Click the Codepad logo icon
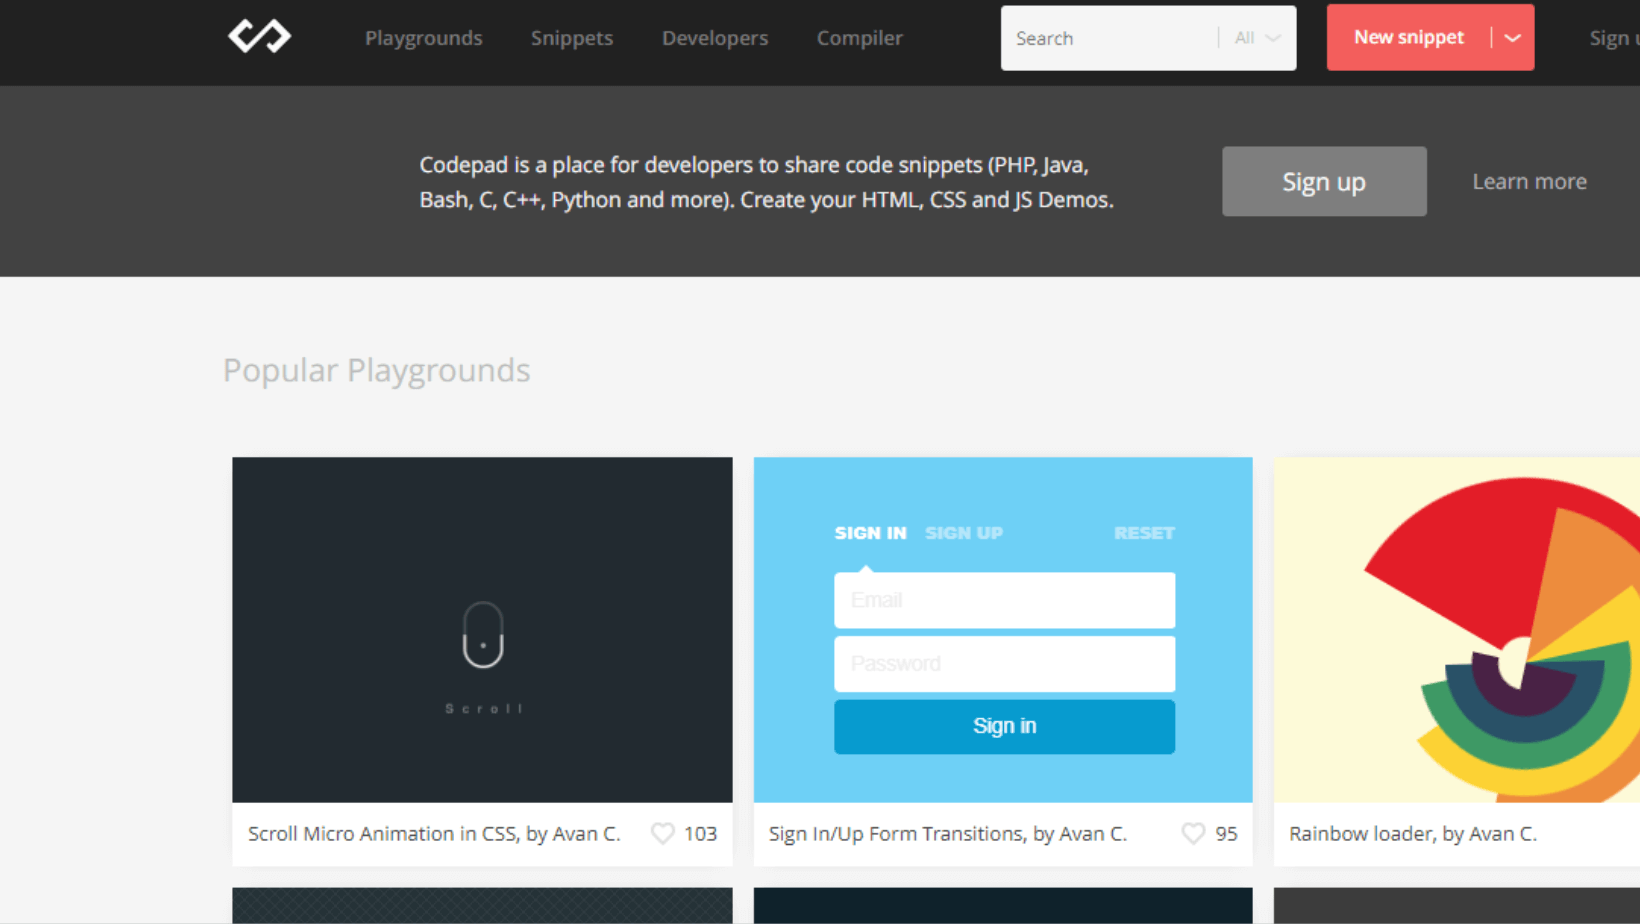 point(259,37)
